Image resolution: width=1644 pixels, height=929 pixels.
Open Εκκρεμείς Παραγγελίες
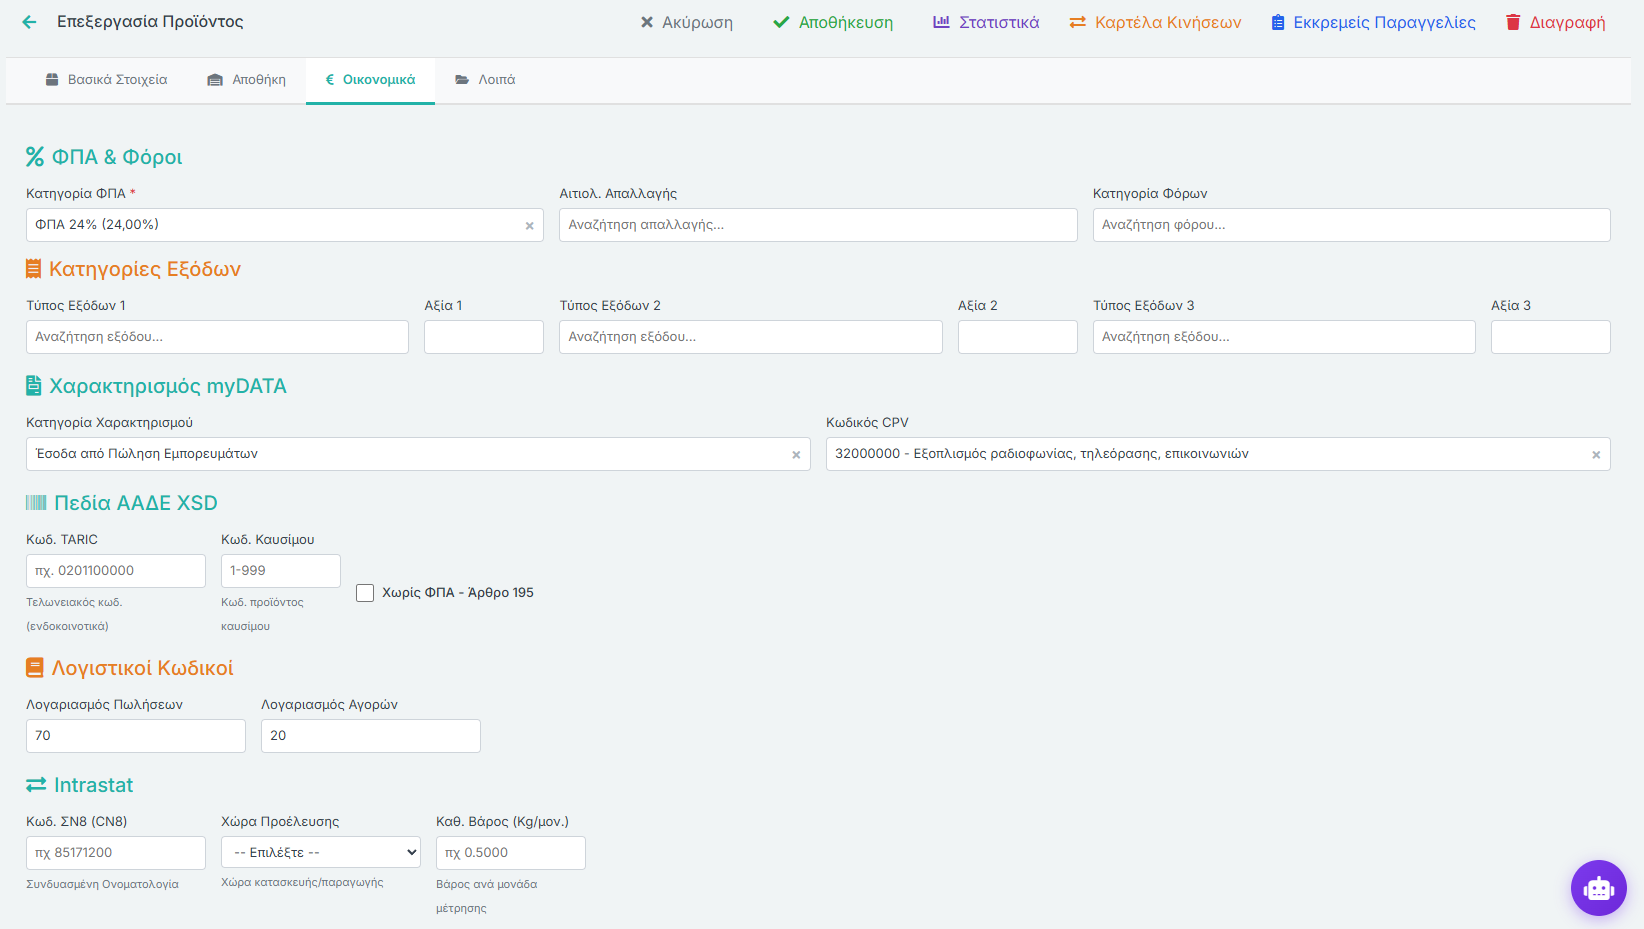click(x=1373, y=22)
